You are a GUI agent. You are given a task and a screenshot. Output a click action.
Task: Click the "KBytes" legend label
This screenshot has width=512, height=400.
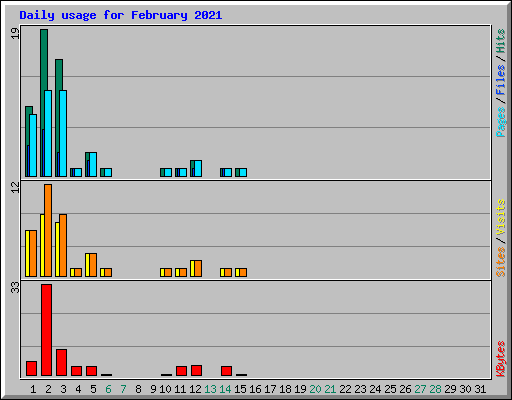click(500, 359)
